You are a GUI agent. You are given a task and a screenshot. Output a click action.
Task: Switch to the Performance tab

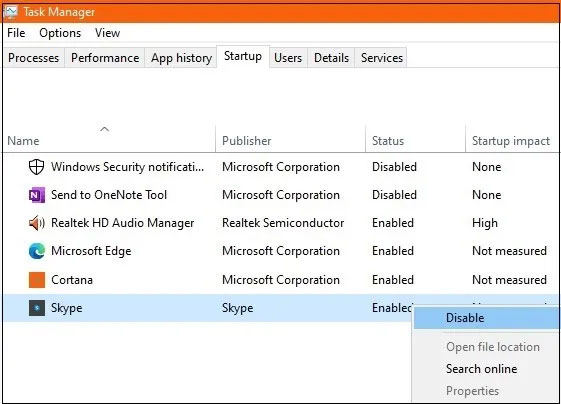pos(105,58)
